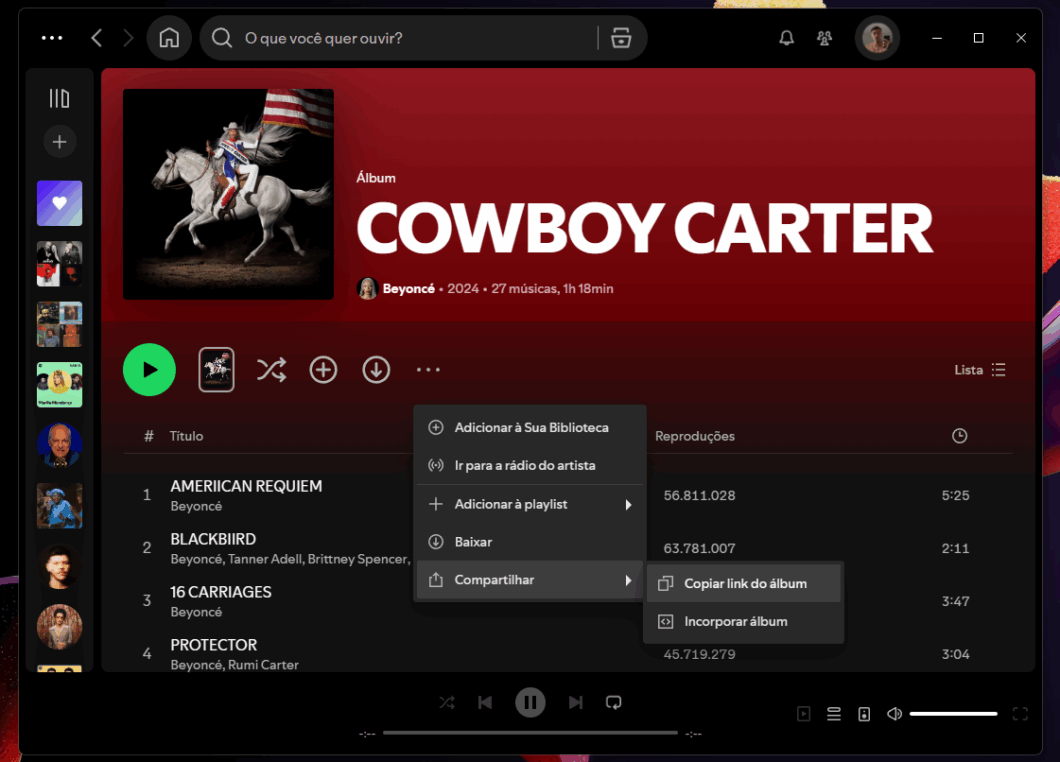Open the queue panel
This screenshot has width=1060, height=762.
coord(834,713)
